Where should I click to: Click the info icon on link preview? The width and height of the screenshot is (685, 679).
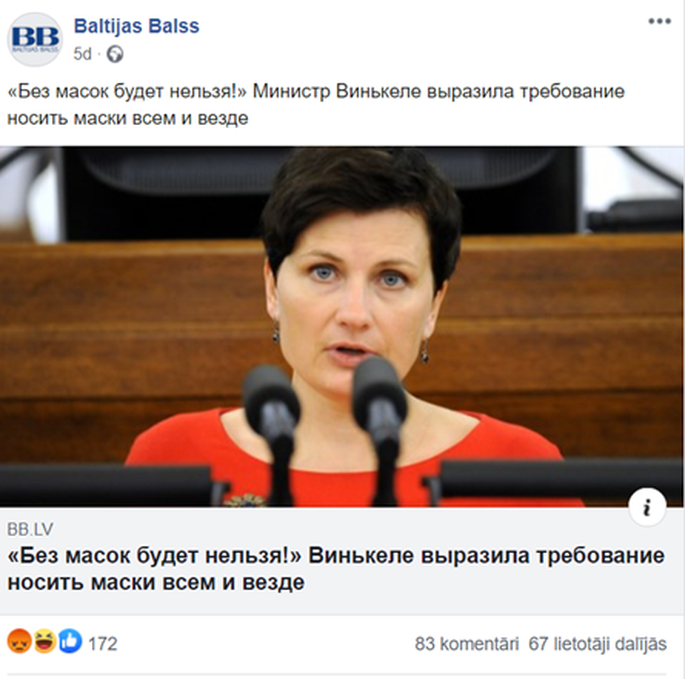[647, 507]
